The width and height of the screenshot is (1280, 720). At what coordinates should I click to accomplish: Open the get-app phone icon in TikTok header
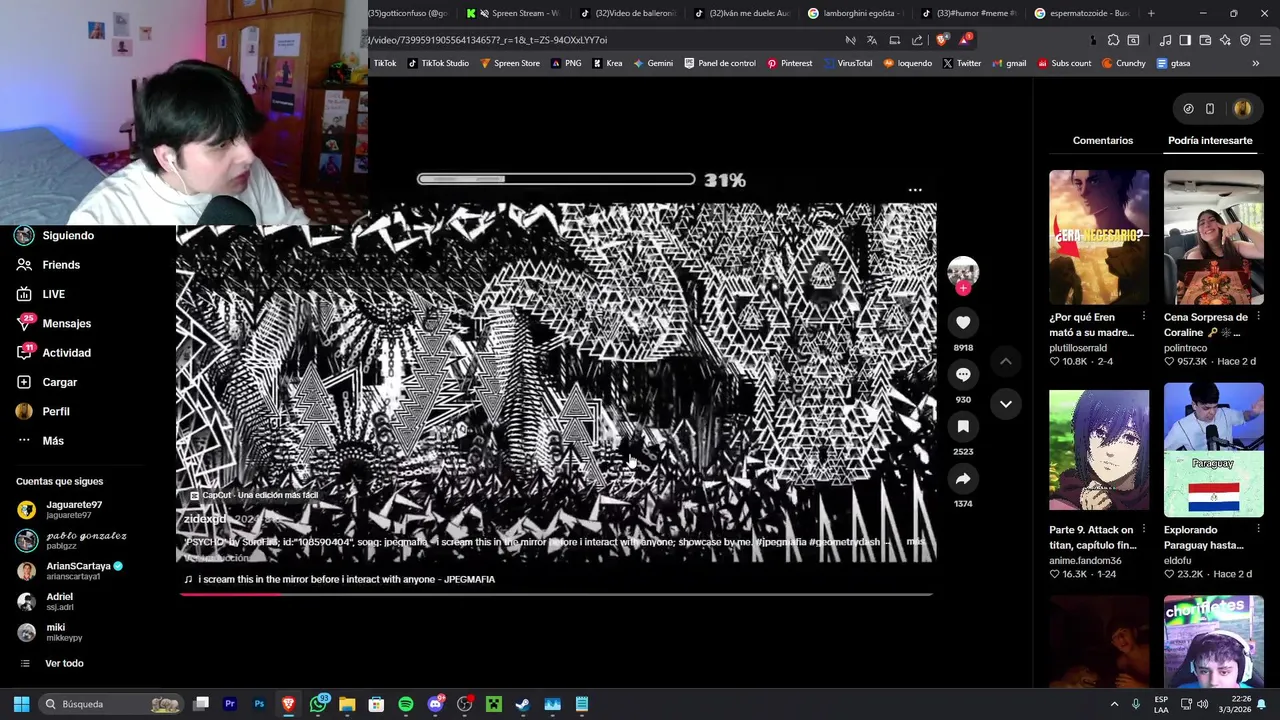point(1209,109)
